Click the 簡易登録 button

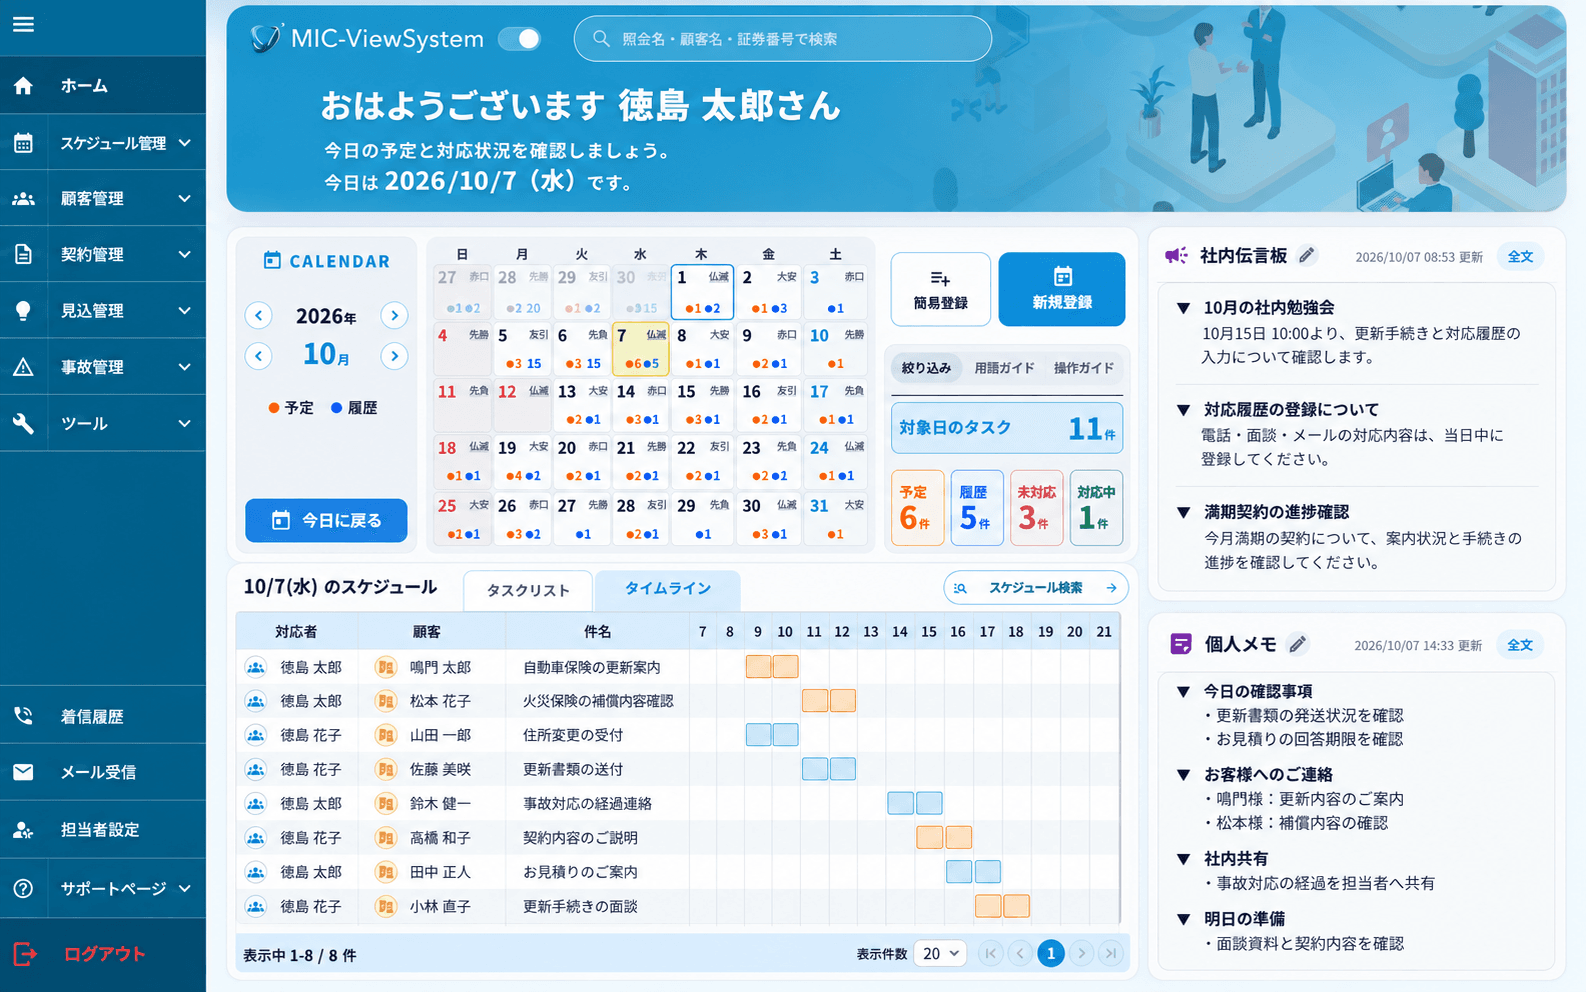pos(941,289)
